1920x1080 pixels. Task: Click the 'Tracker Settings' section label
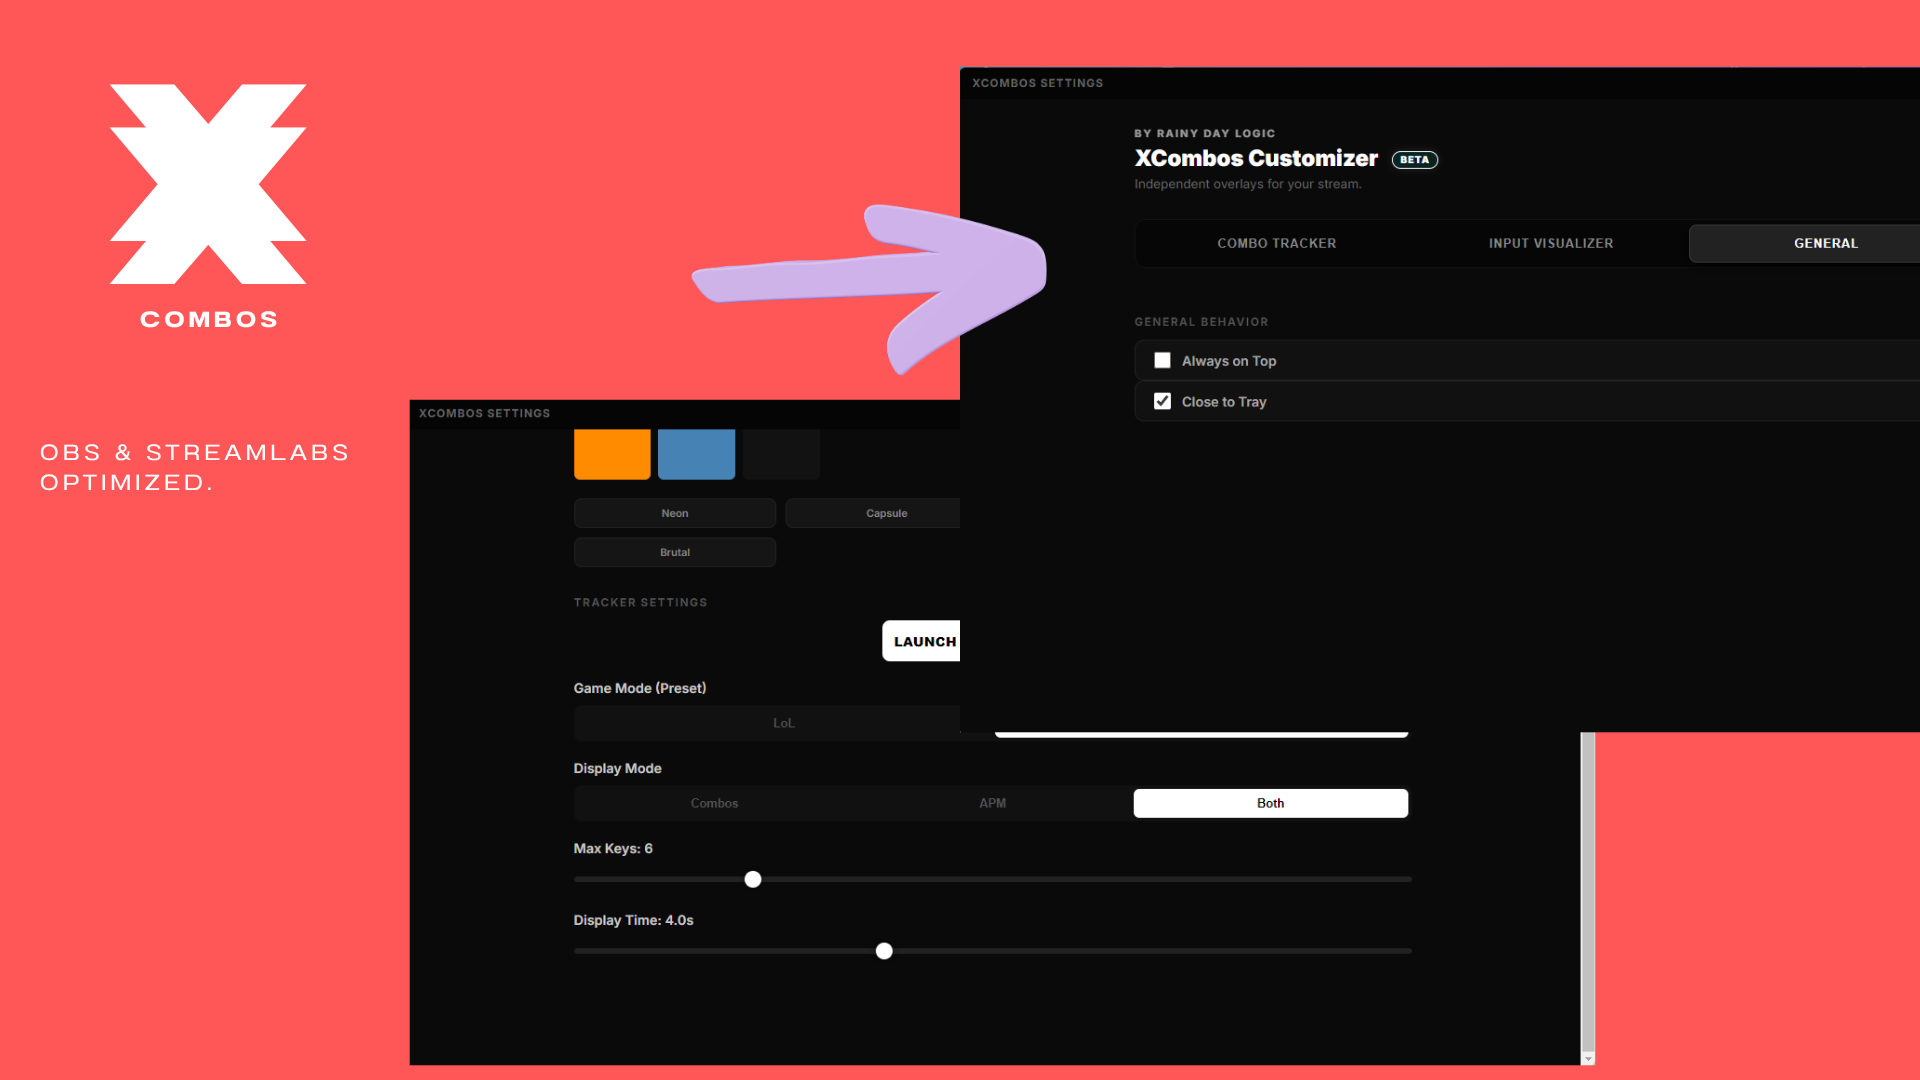click(x=640, y=602)
